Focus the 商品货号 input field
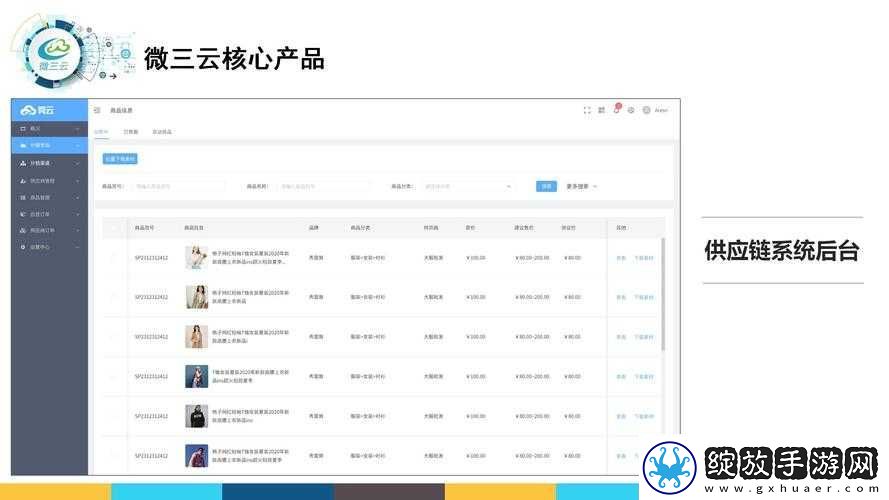889x500 pixels. tap(177, 186)
